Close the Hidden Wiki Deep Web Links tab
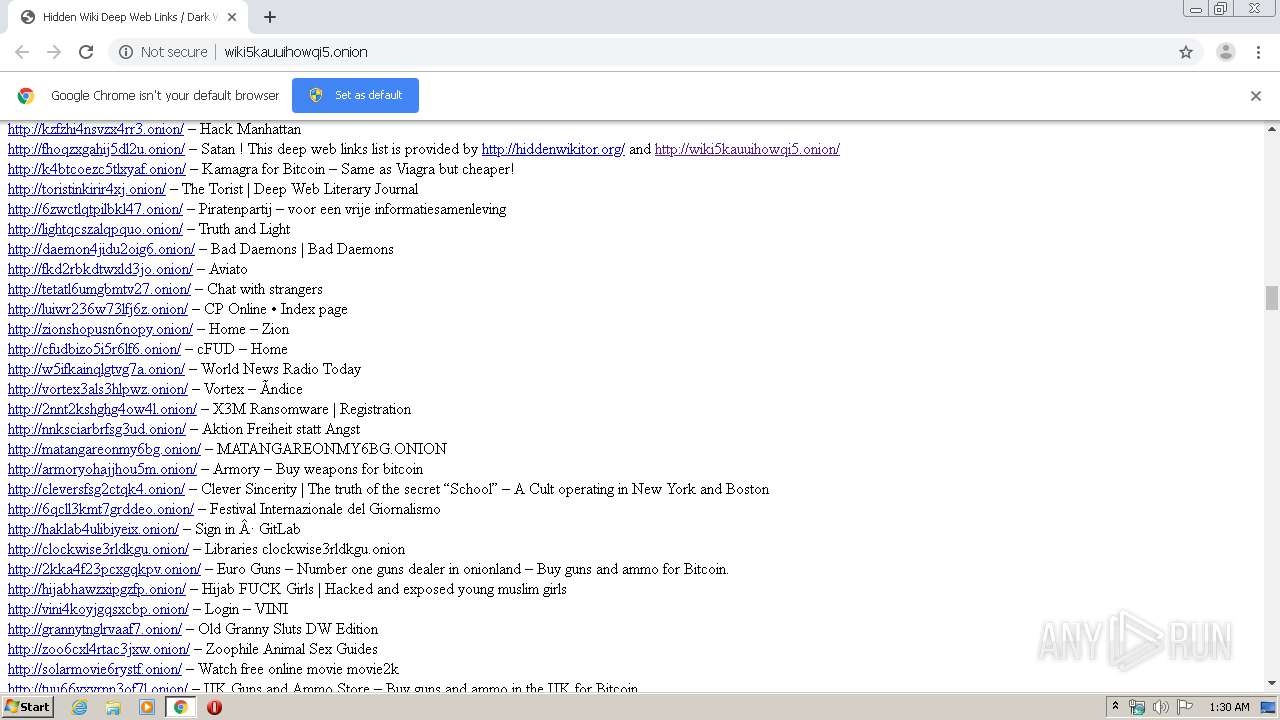1280x720 pixels. pyautogui.click(x=232, y=17)
